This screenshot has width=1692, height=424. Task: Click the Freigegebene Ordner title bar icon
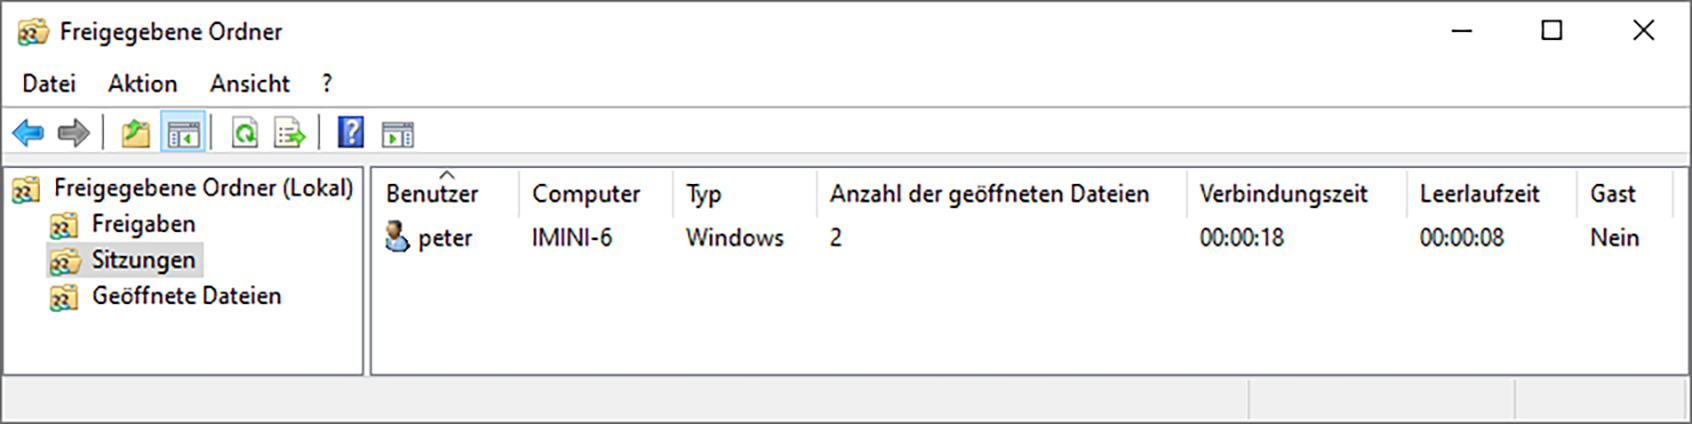[32, 32]
